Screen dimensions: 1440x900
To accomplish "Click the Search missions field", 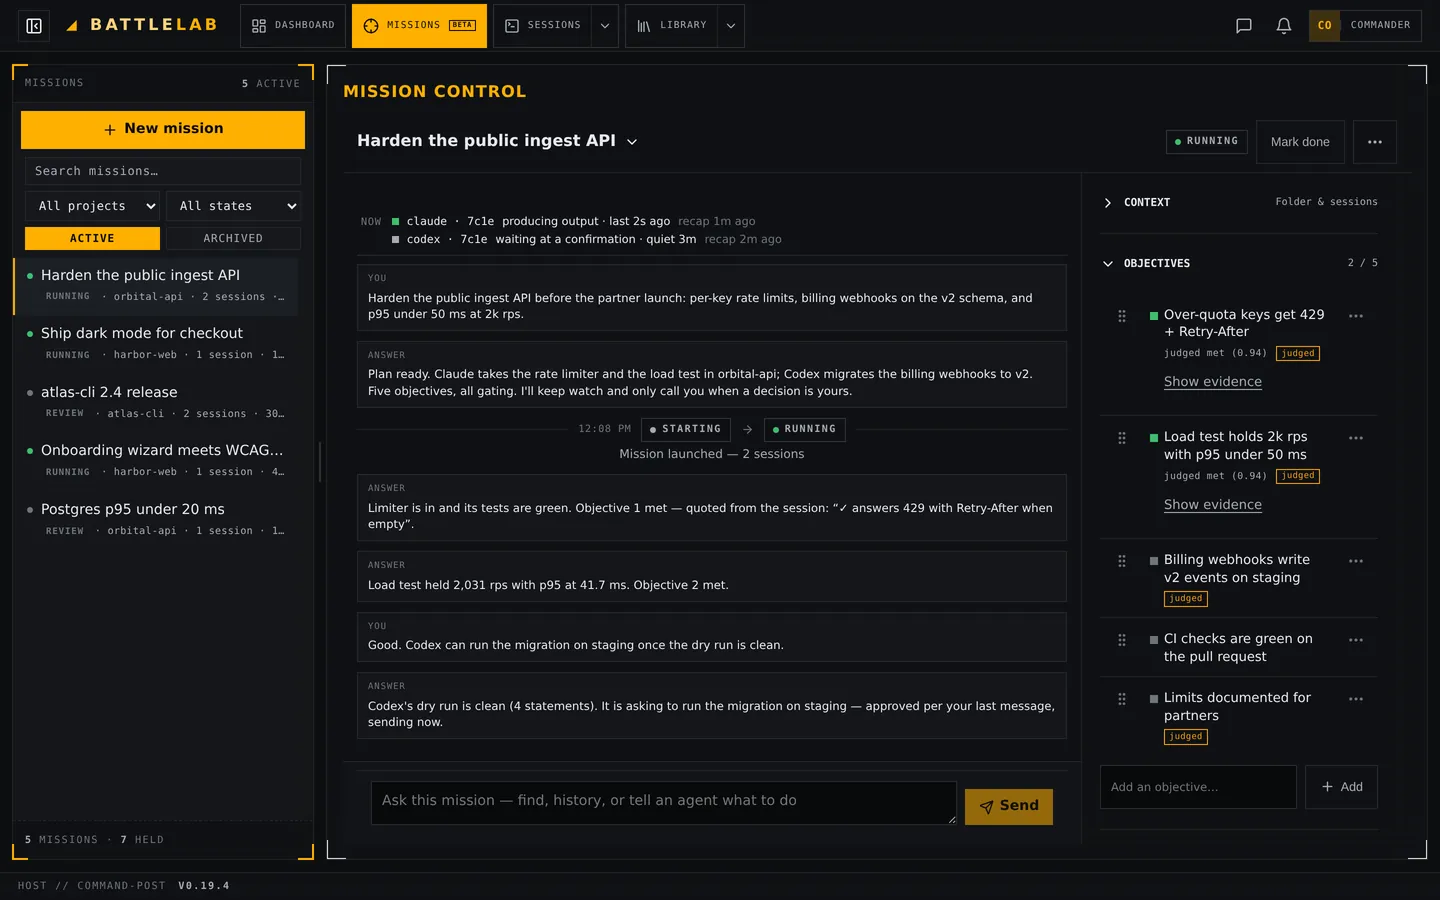I will point(163,171).
